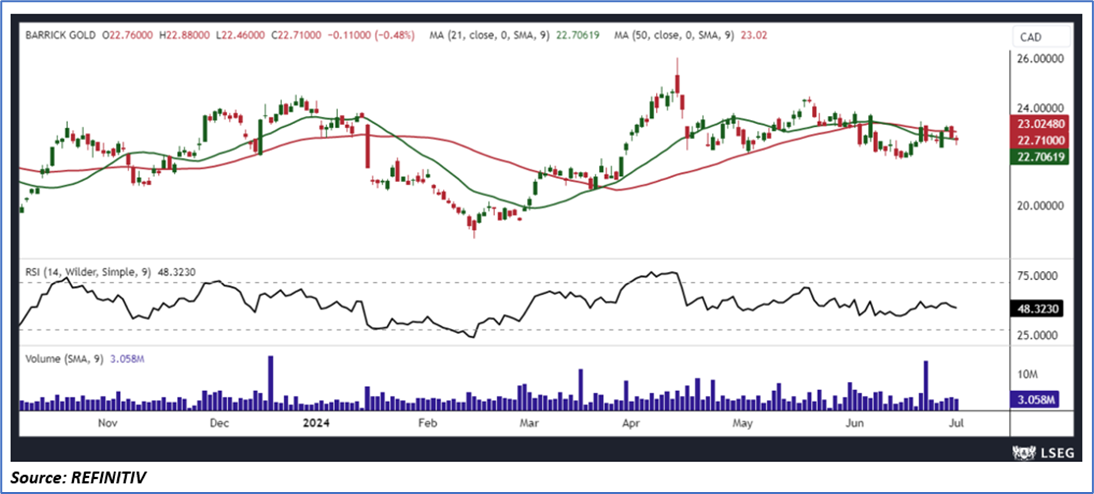Click the Jun date axis label
Viewport: 1094px width, 494px height.
point(853,423)
